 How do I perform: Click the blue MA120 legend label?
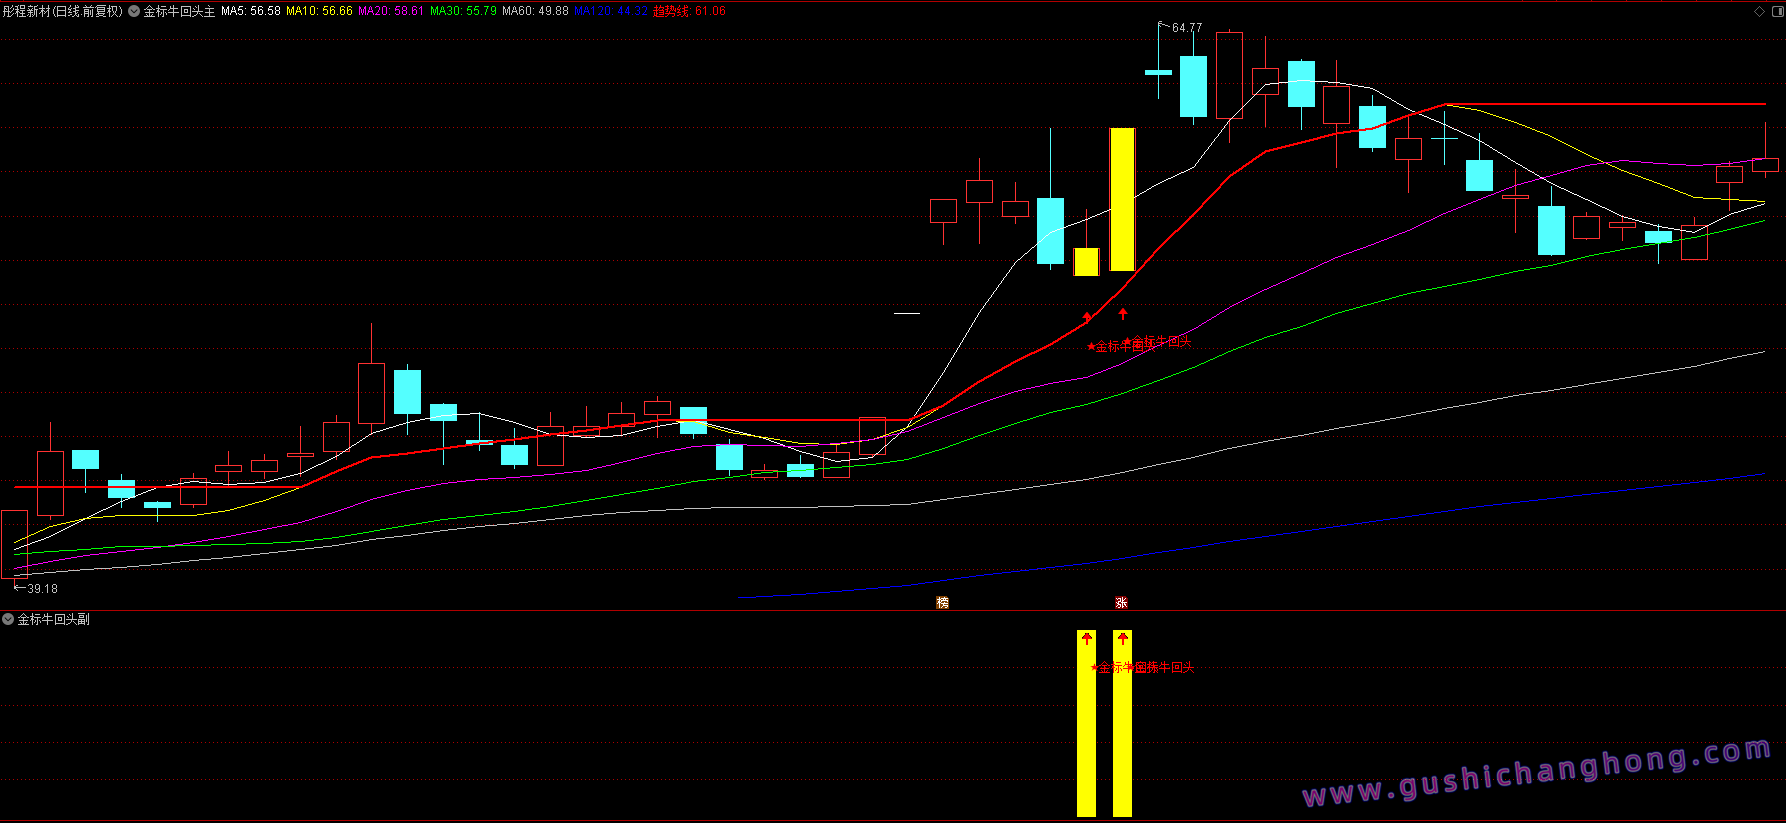[x=610, y=11]
